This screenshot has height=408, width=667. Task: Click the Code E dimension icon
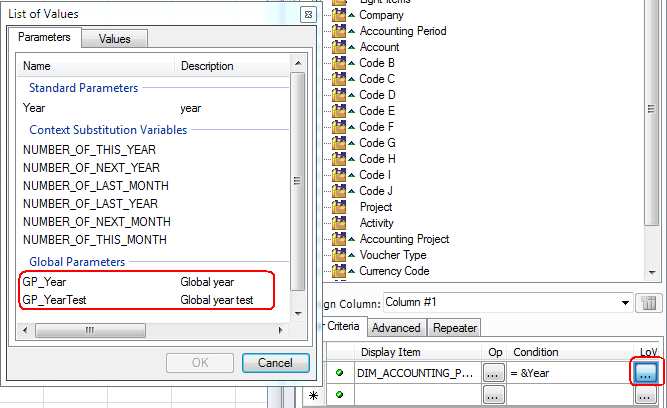pyautogui.click(x=339, y=111)
